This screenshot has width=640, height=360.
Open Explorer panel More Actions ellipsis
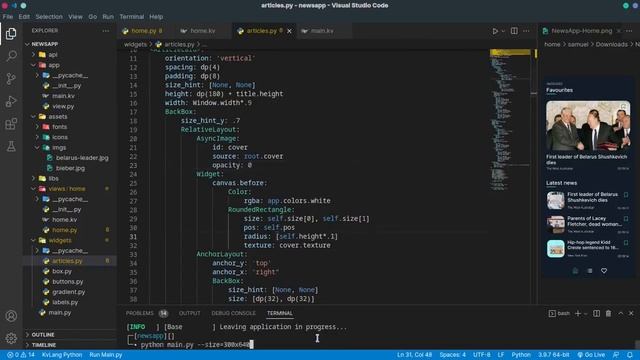pyautogui.click(x=106, y=31)
